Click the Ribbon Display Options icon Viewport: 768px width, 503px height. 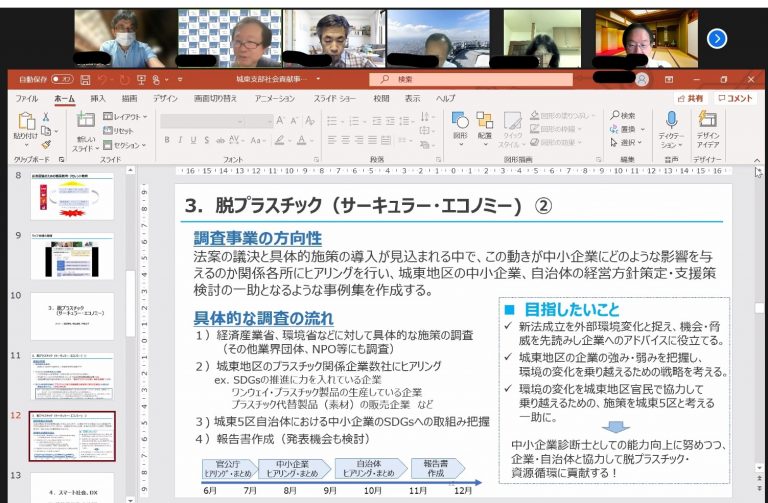point(669,79)
